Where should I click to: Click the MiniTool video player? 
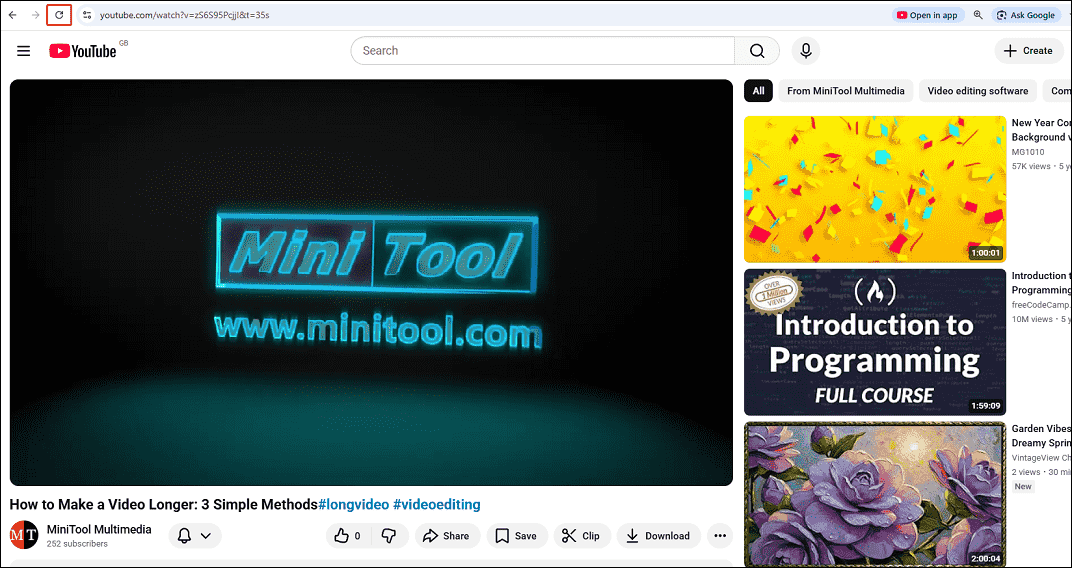pyautogui.click(x=371, y=282)
